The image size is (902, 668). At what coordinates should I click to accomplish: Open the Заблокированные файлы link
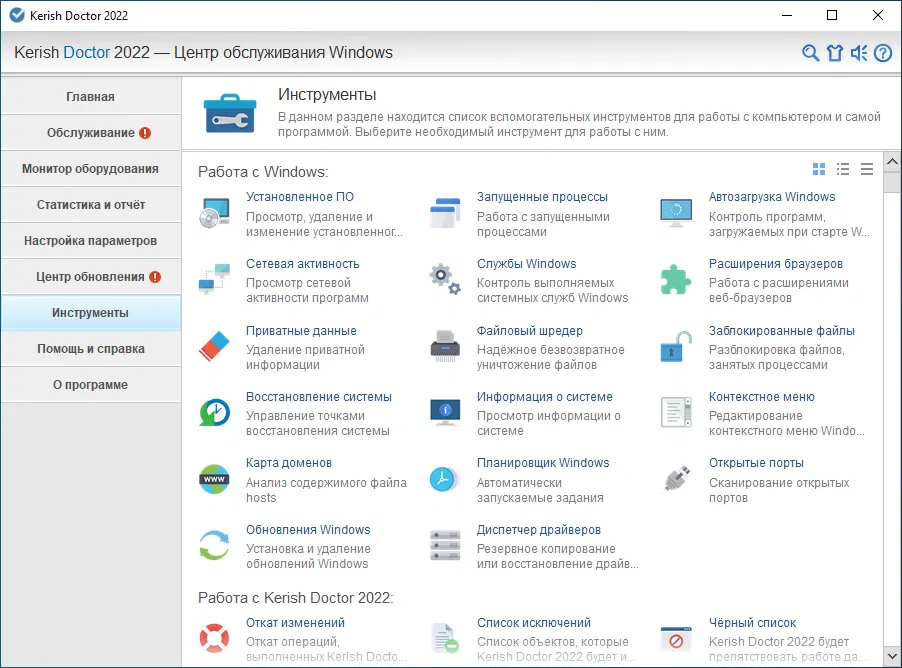coord(781,331)
